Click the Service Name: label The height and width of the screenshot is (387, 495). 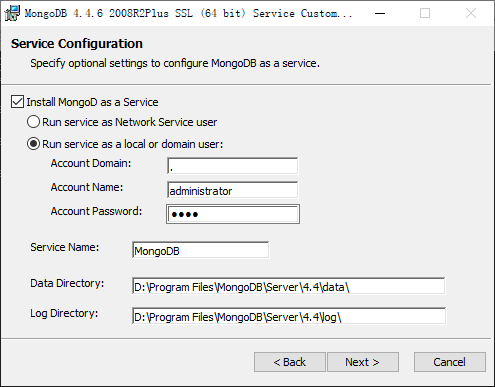tap(65, 247)
